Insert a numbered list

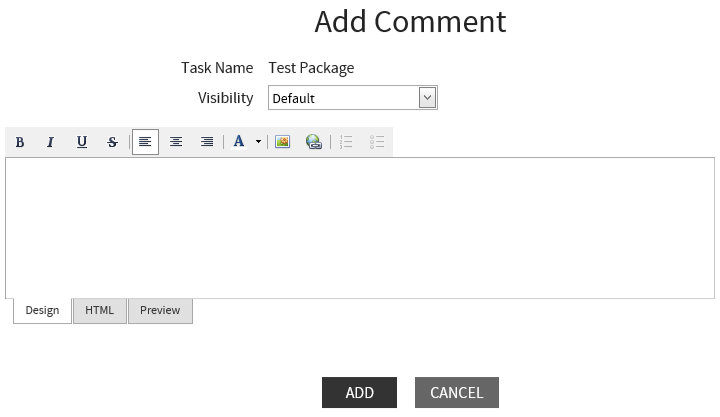click(x=346, y=142)
